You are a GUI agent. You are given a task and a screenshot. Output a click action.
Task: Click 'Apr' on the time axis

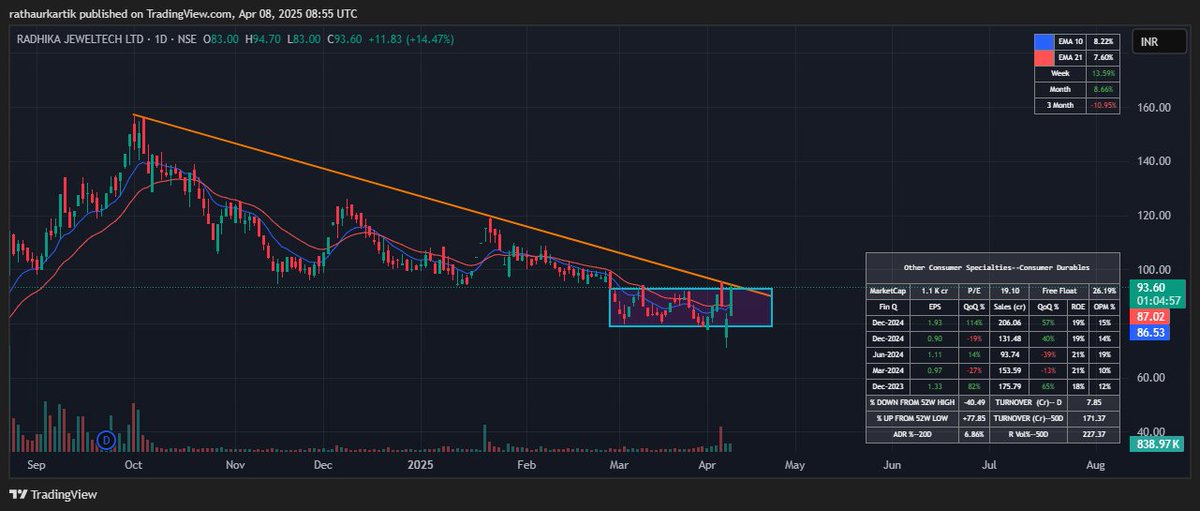click(707, 465)
